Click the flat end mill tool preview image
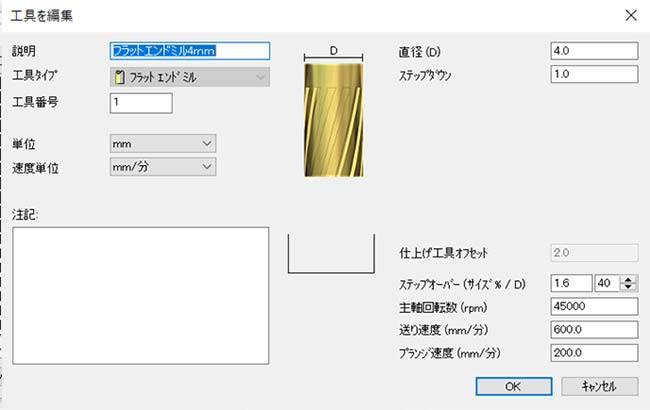Viewport: 650px width, 410px height. (334, 120)
